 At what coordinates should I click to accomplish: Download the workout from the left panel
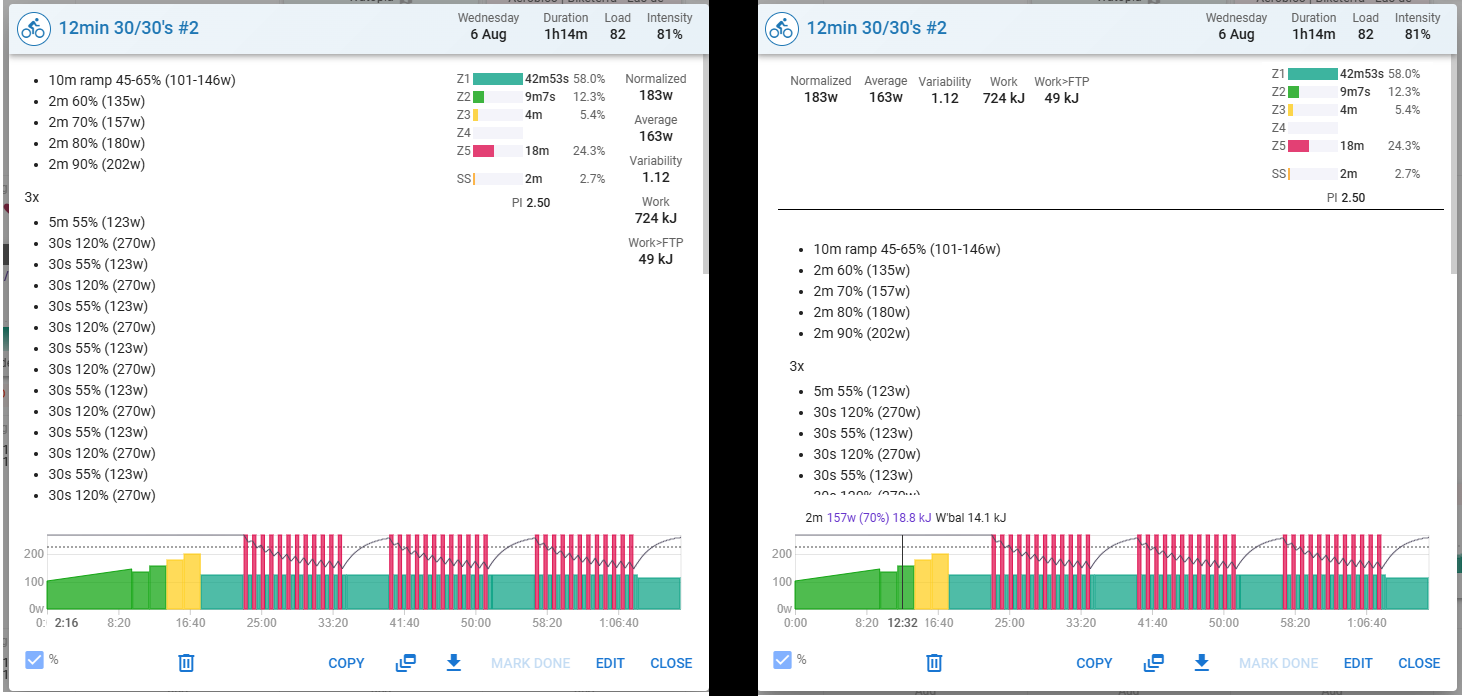454,663
